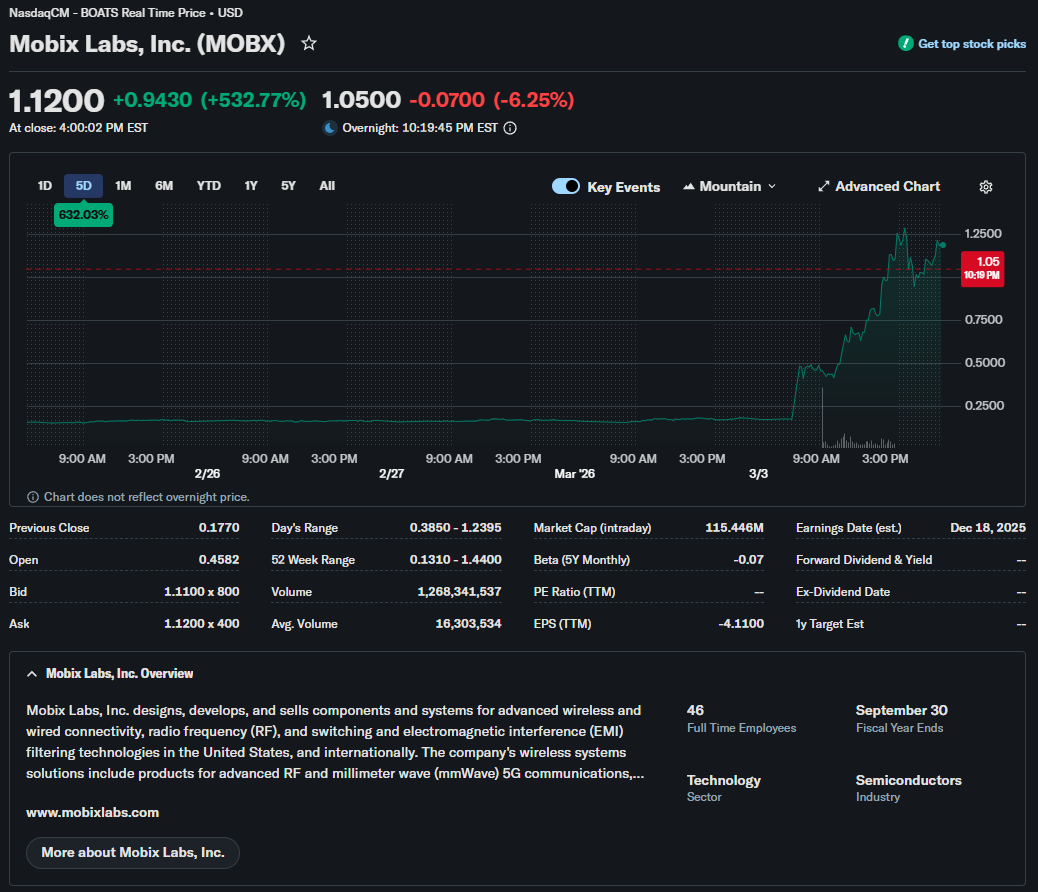Click the -6.25% overnight change

pos(534,100)
